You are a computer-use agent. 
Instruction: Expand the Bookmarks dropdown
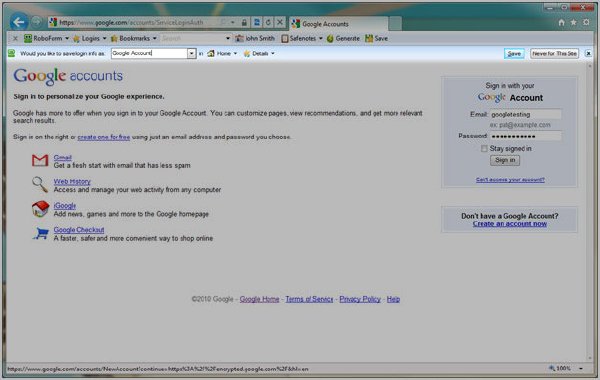coord(155,38)
